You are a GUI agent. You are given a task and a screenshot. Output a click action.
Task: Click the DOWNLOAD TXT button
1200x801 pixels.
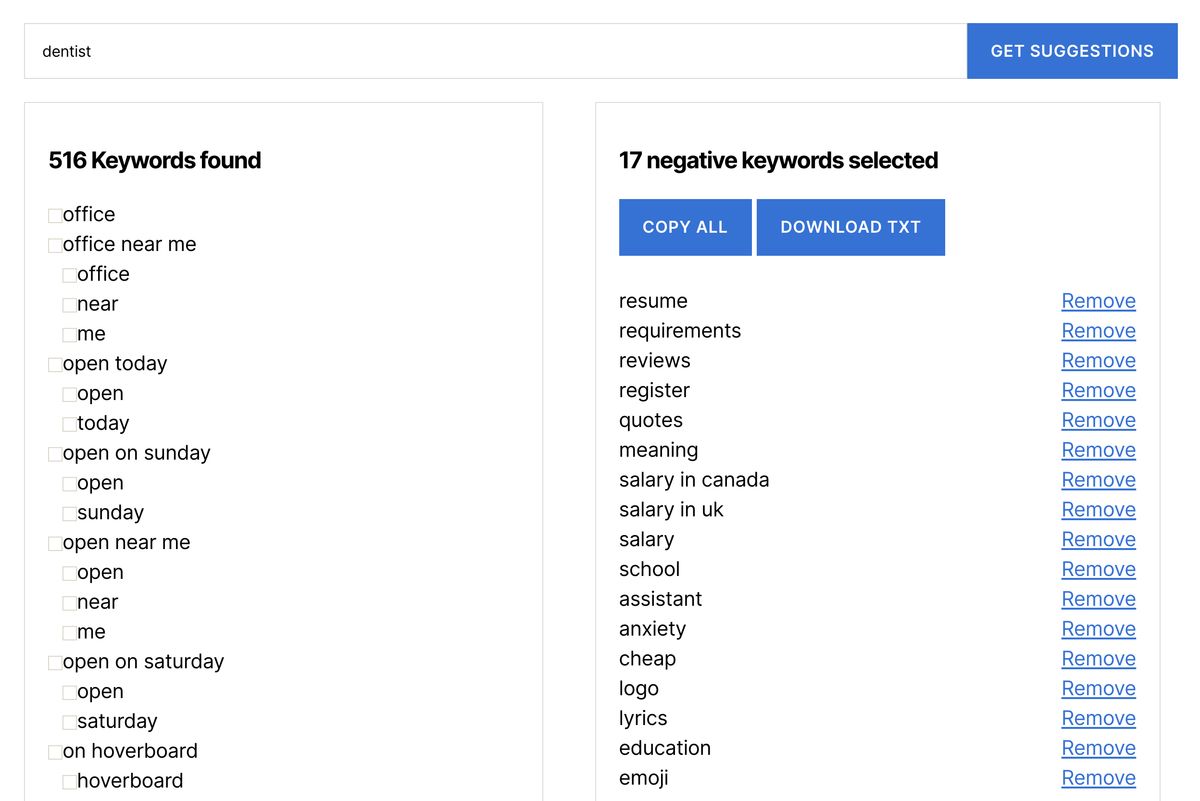tap(851, 227)
